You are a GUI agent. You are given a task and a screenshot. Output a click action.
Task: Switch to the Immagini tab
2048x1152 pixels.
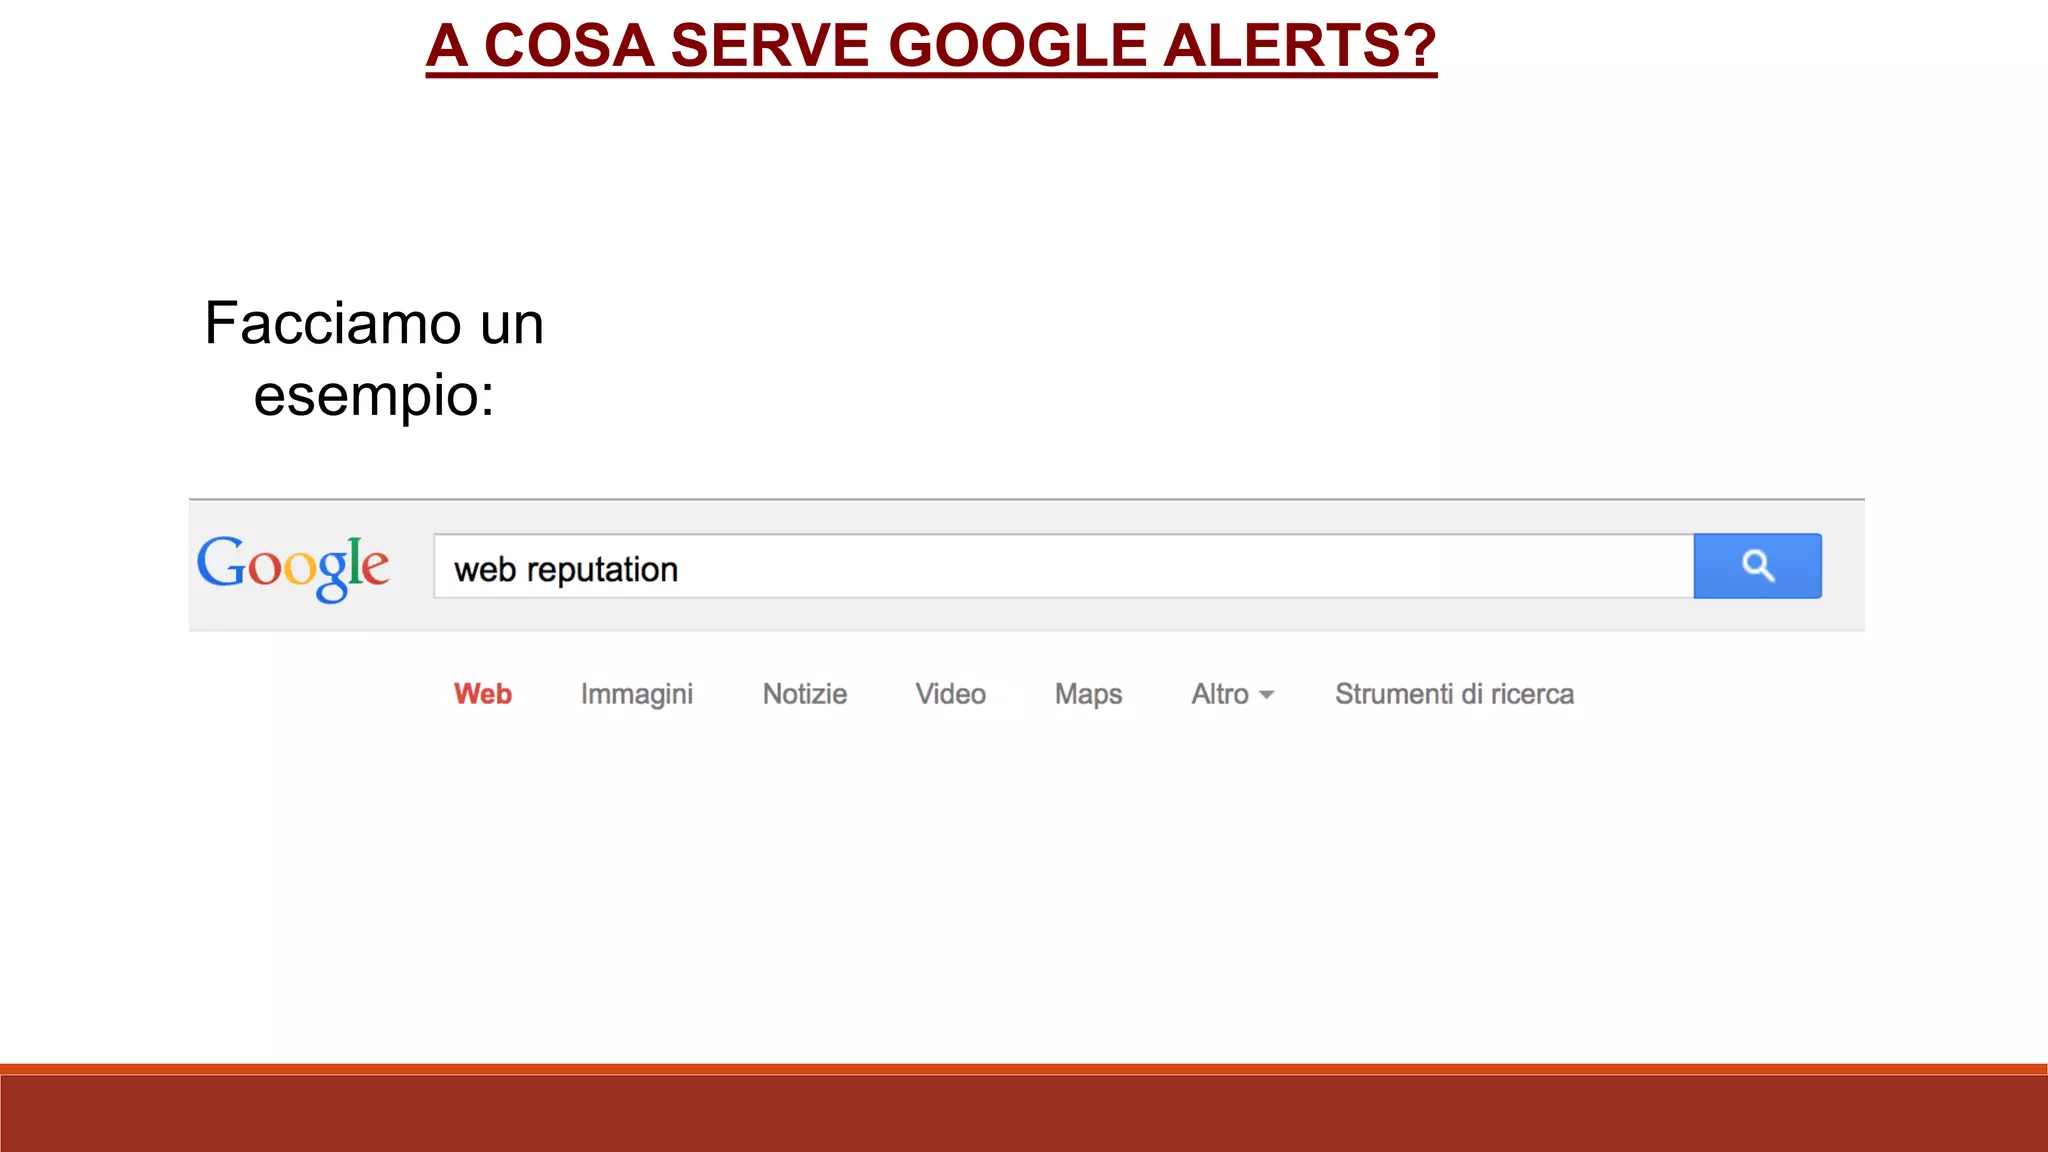pyautogui.click(x=637, y=695)
